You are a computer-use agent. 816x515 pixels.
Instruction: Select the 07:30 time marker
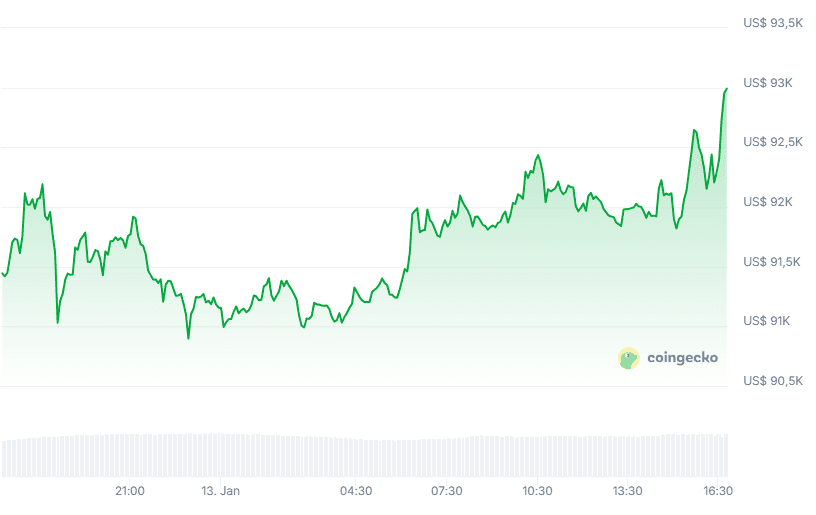point(447,491)
